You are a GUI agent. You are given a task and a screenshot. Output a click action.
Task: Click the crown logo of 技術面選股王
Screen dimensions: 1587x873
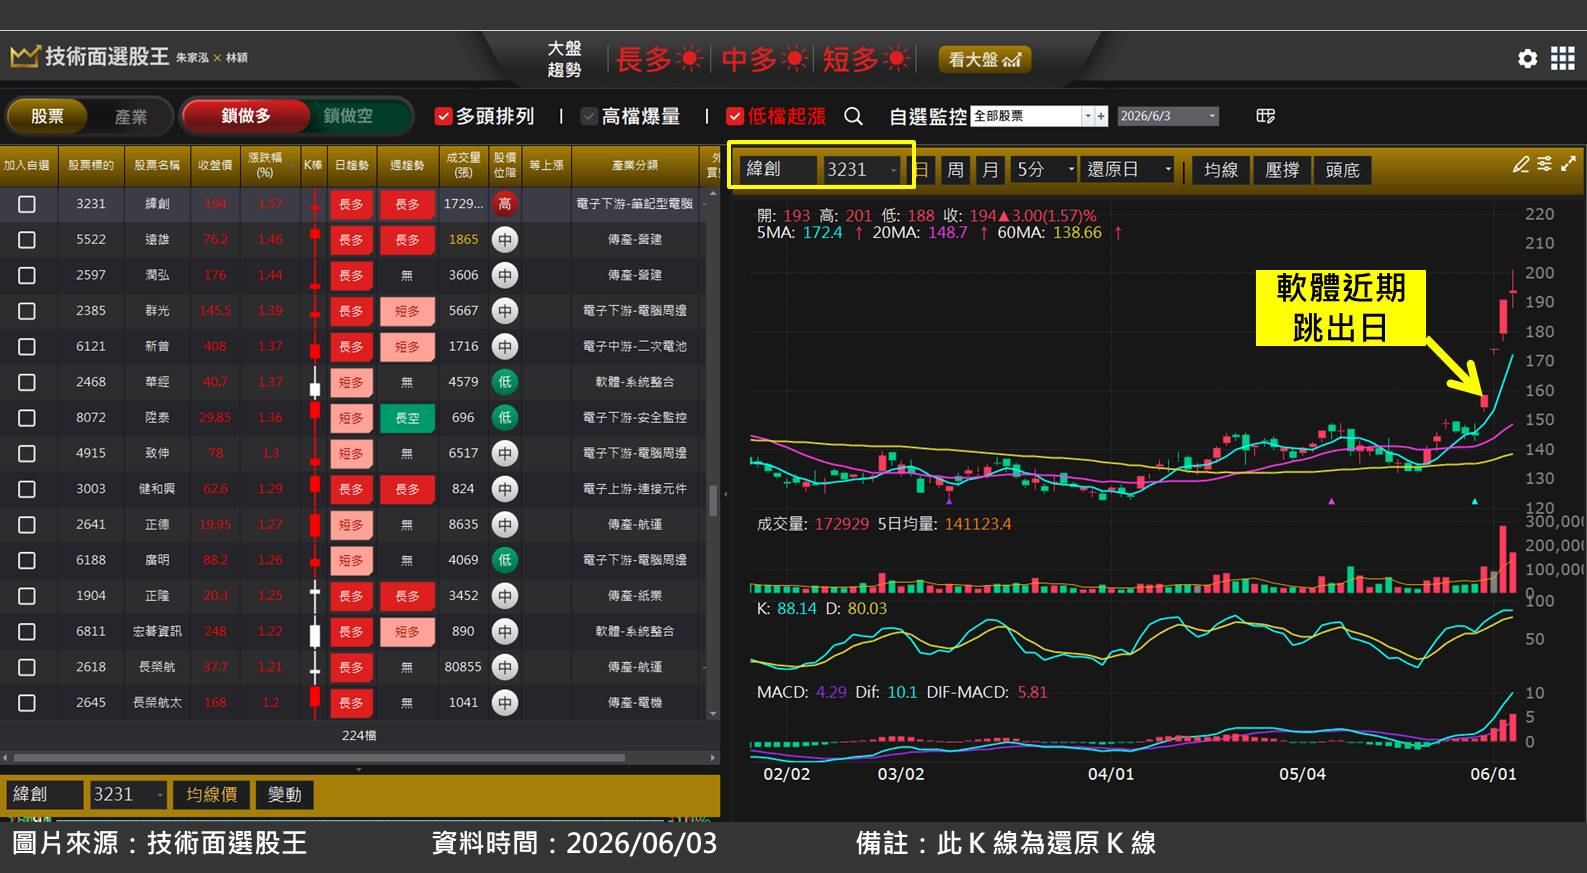(24, 57)
